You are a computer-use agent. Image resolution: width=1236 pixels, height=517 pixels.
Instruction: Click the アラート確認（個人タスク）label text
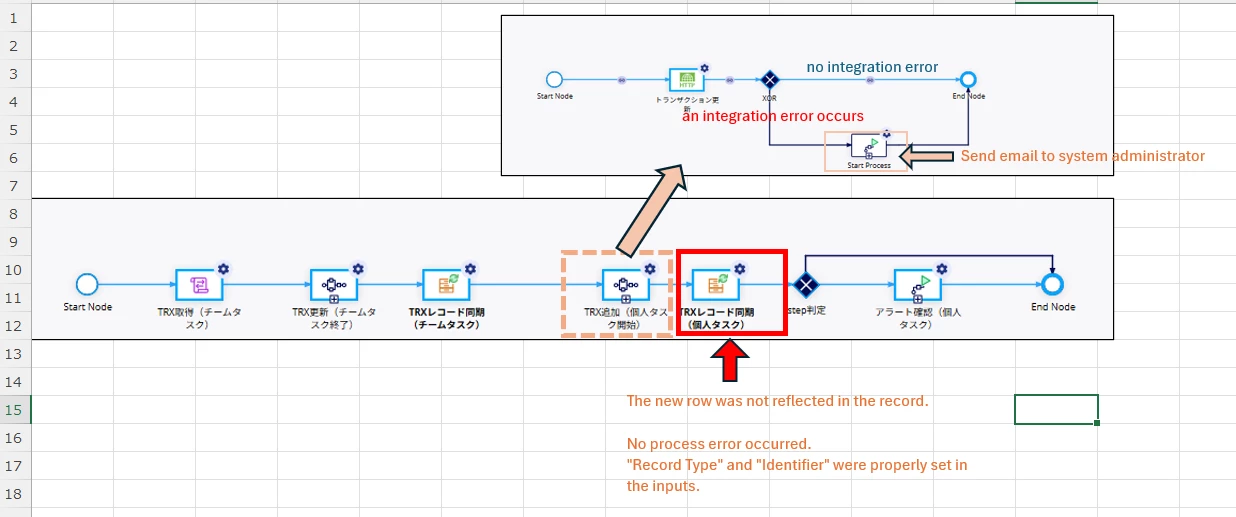pyautogui.click(x=917, y=317)
